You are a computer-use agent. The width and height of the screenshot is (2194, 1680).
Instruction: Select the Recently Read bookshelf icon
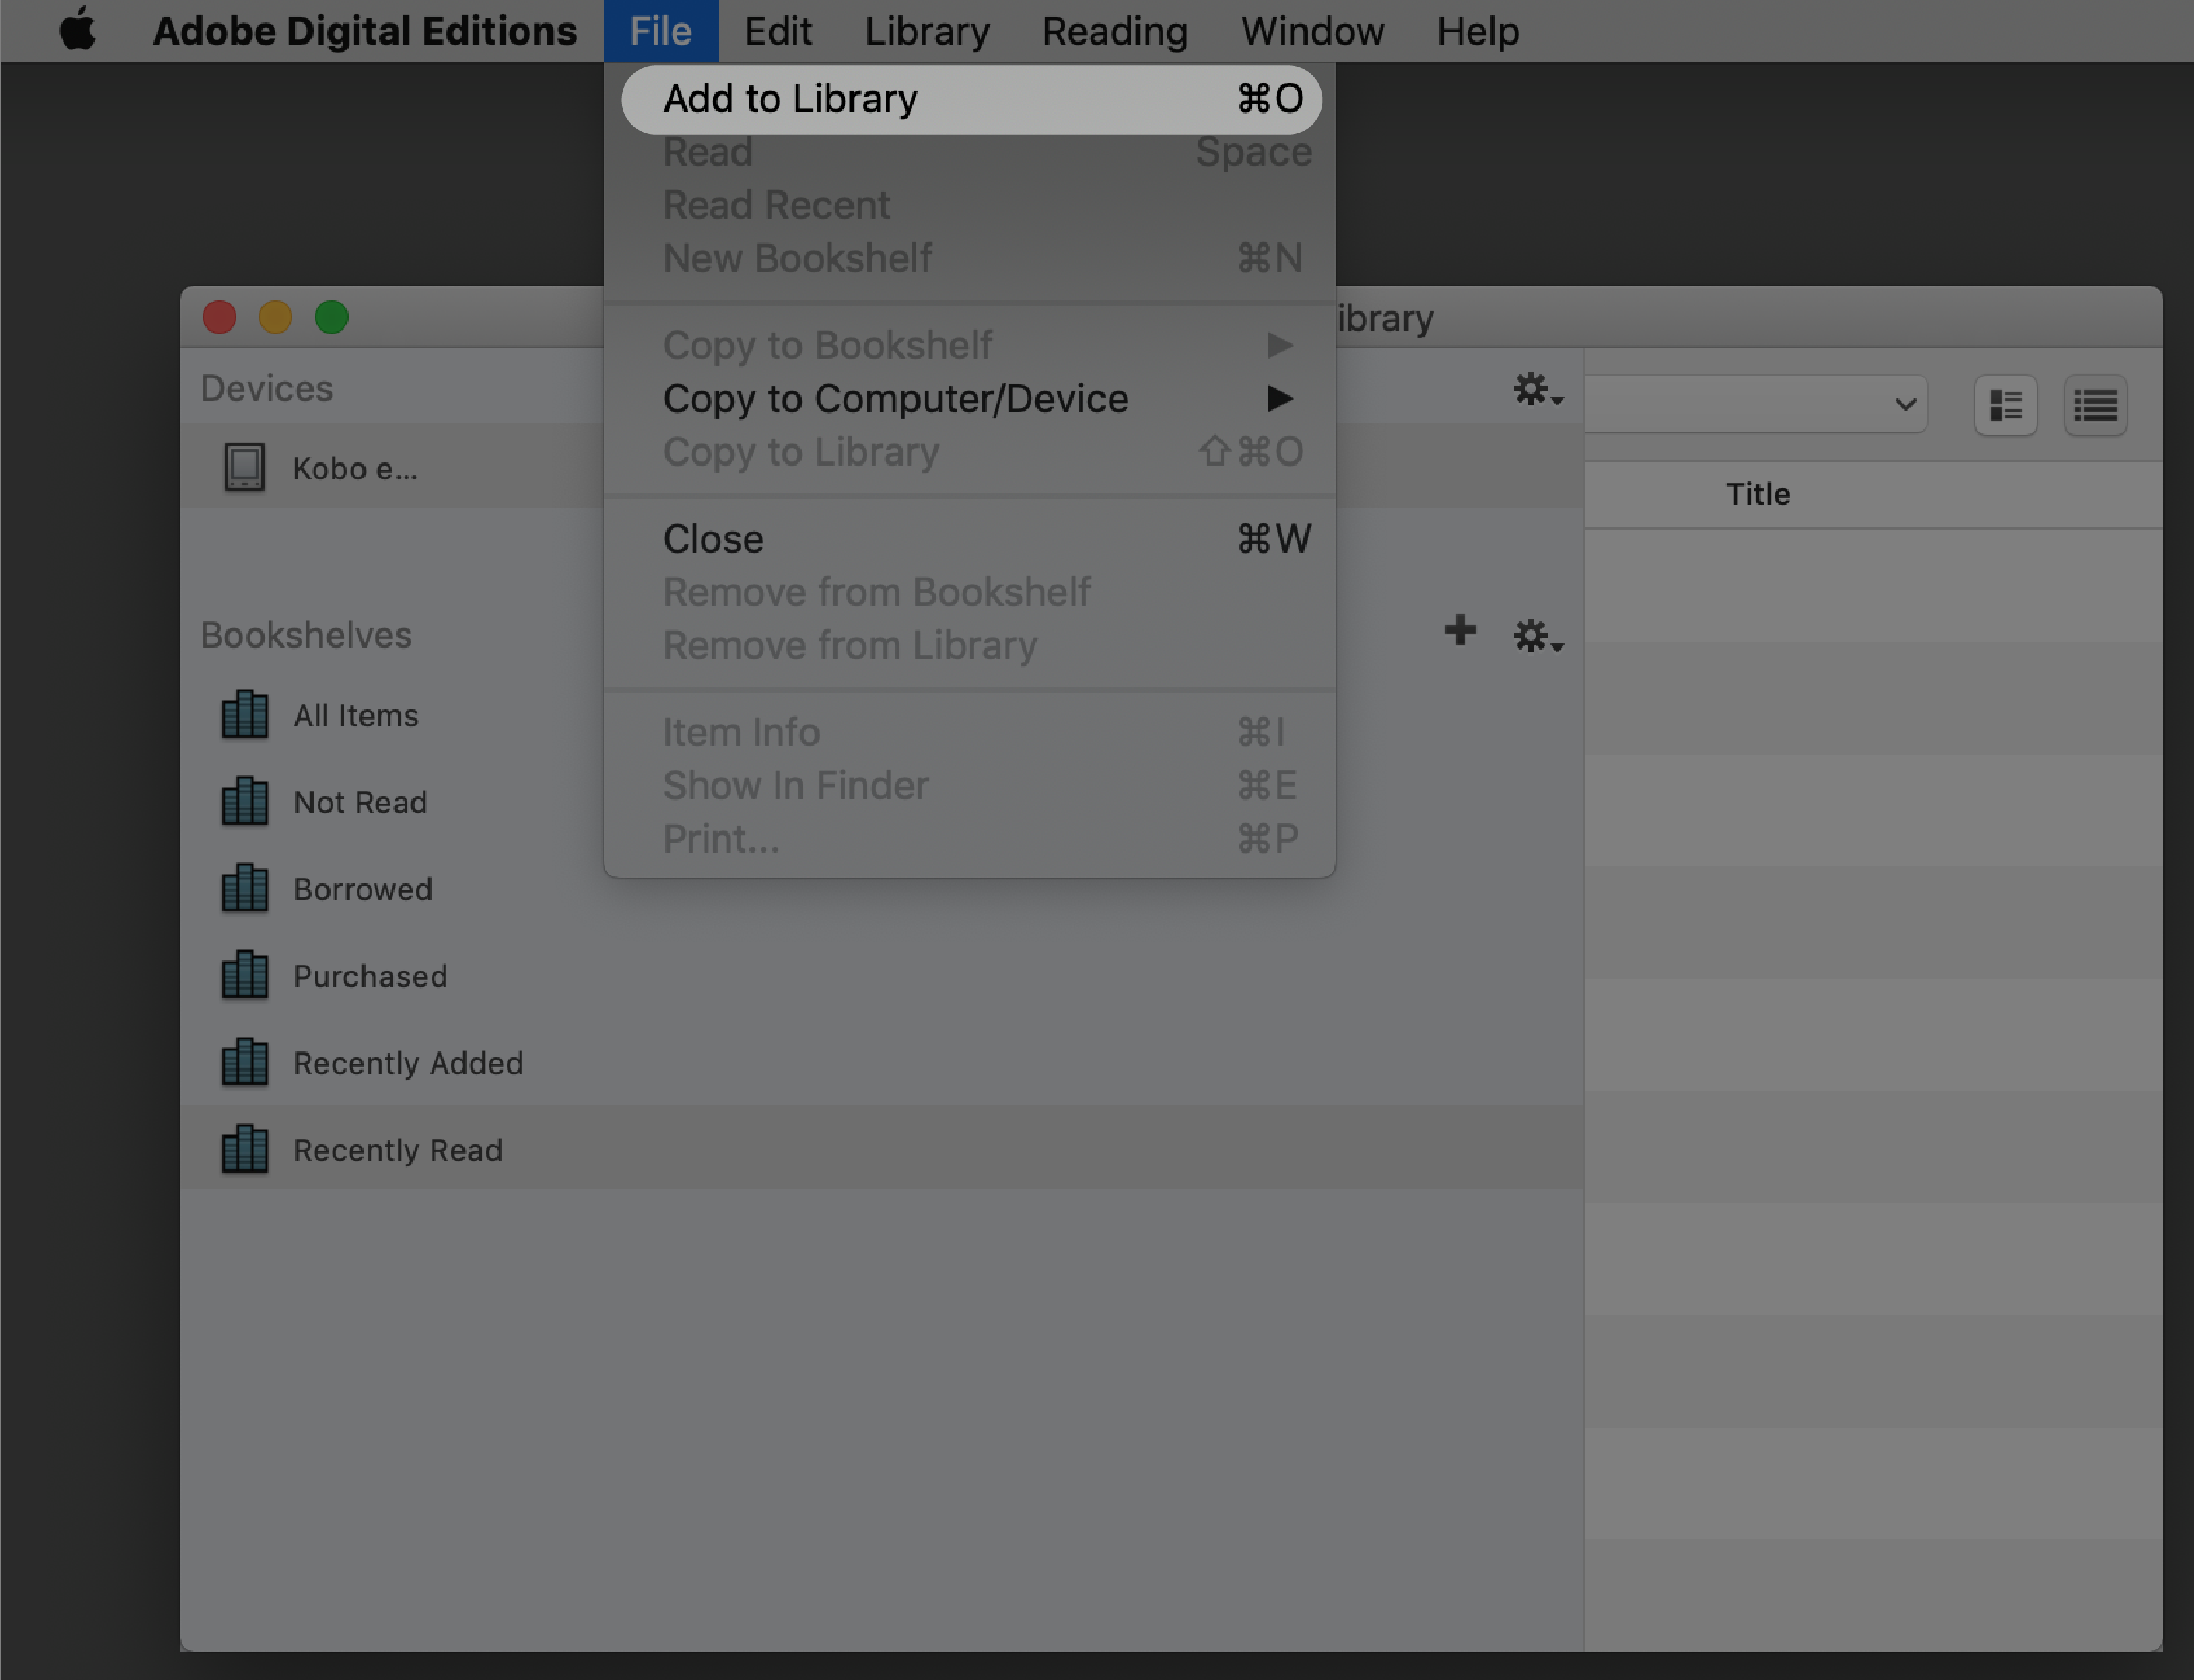point(244,1149)
